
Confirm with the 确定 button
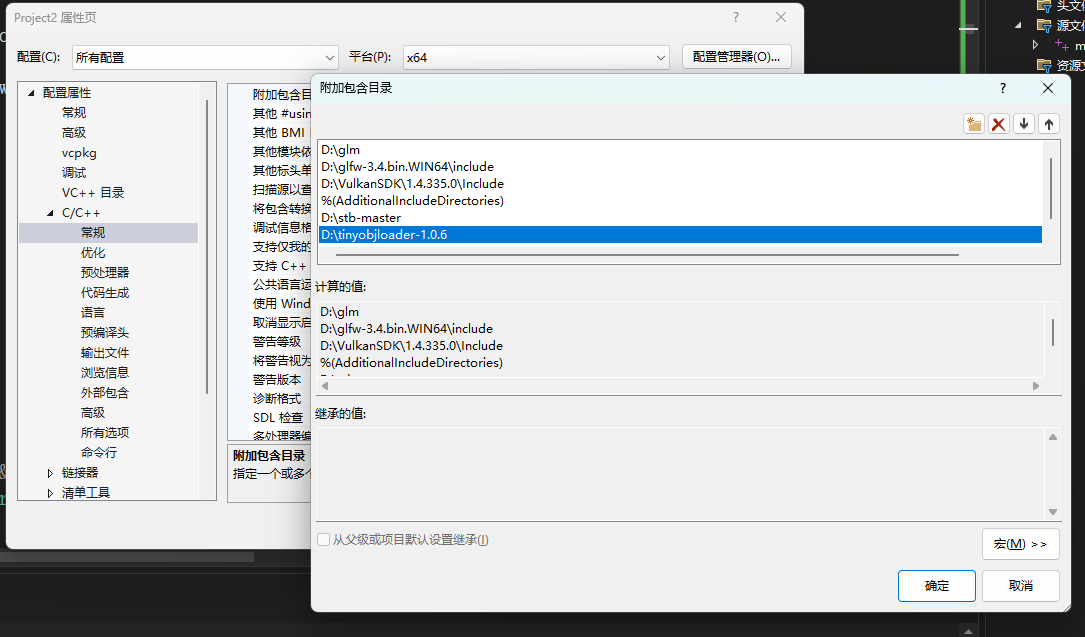(x=937, y=586)
